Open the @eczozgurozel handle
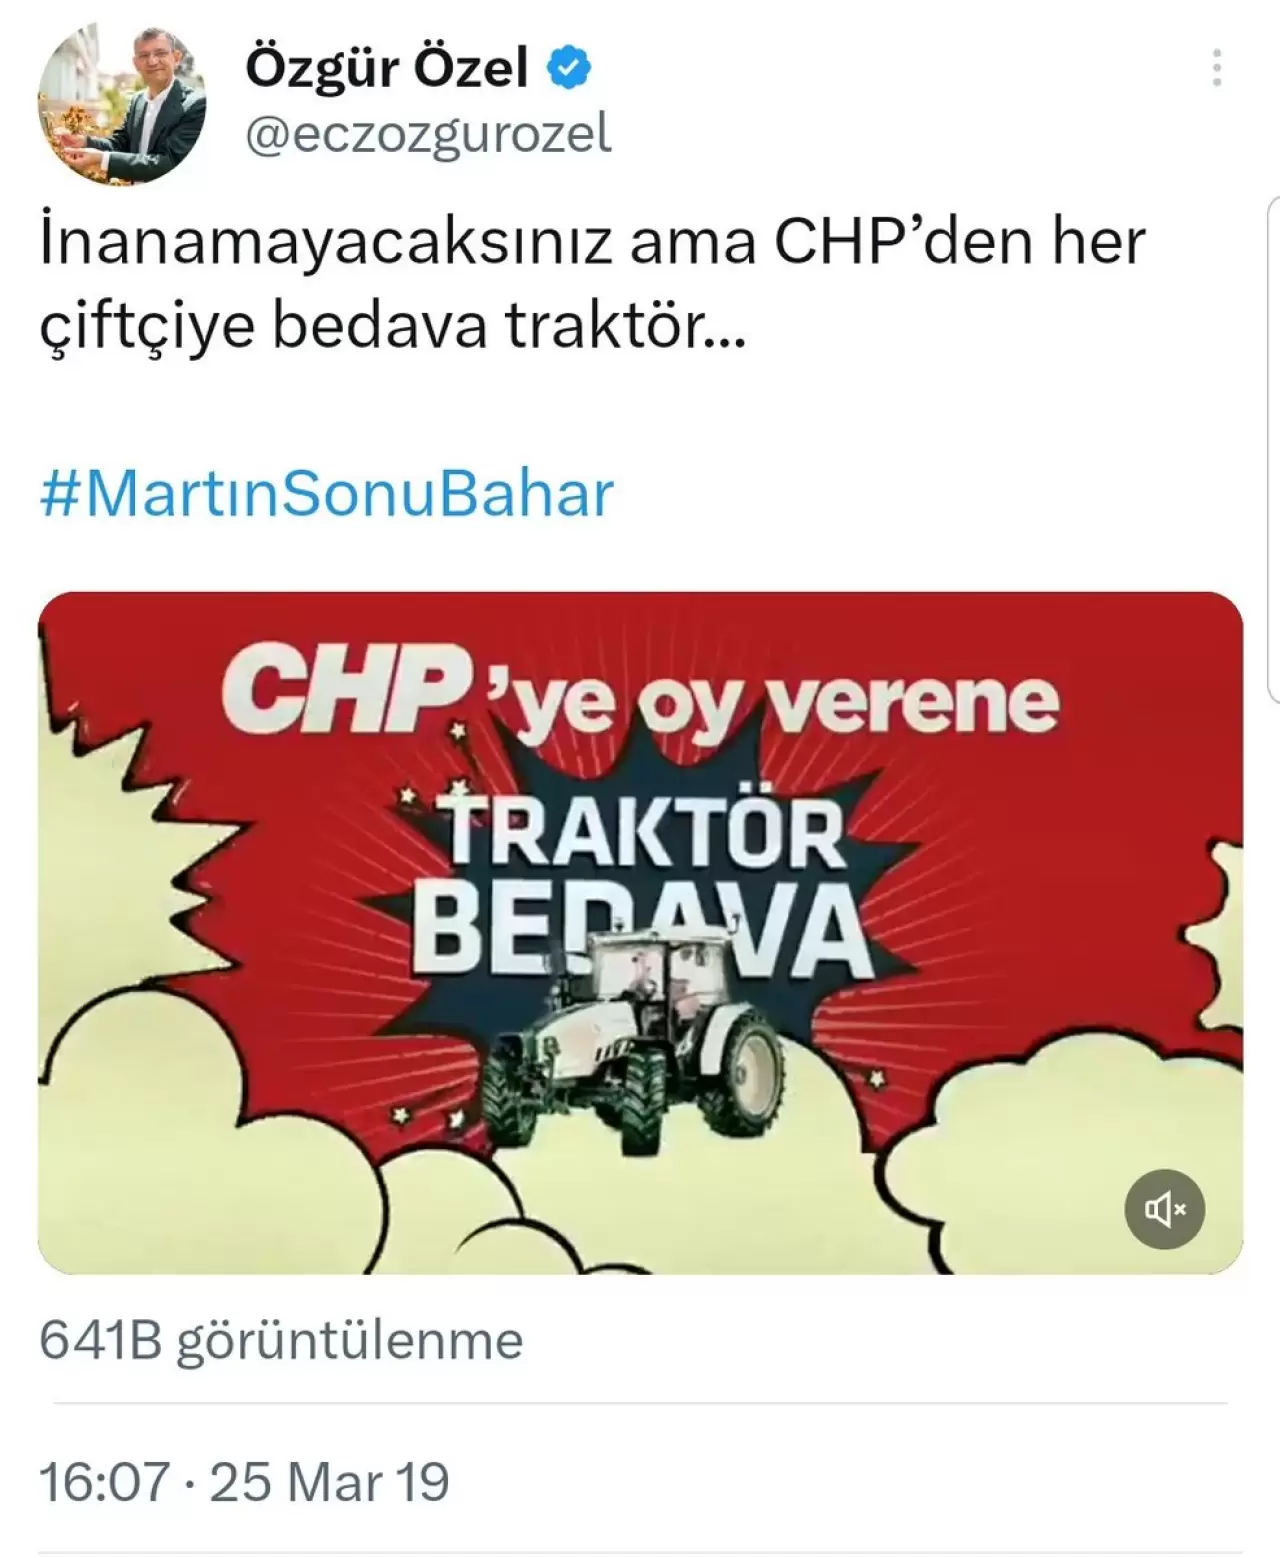 coord(429,134)
